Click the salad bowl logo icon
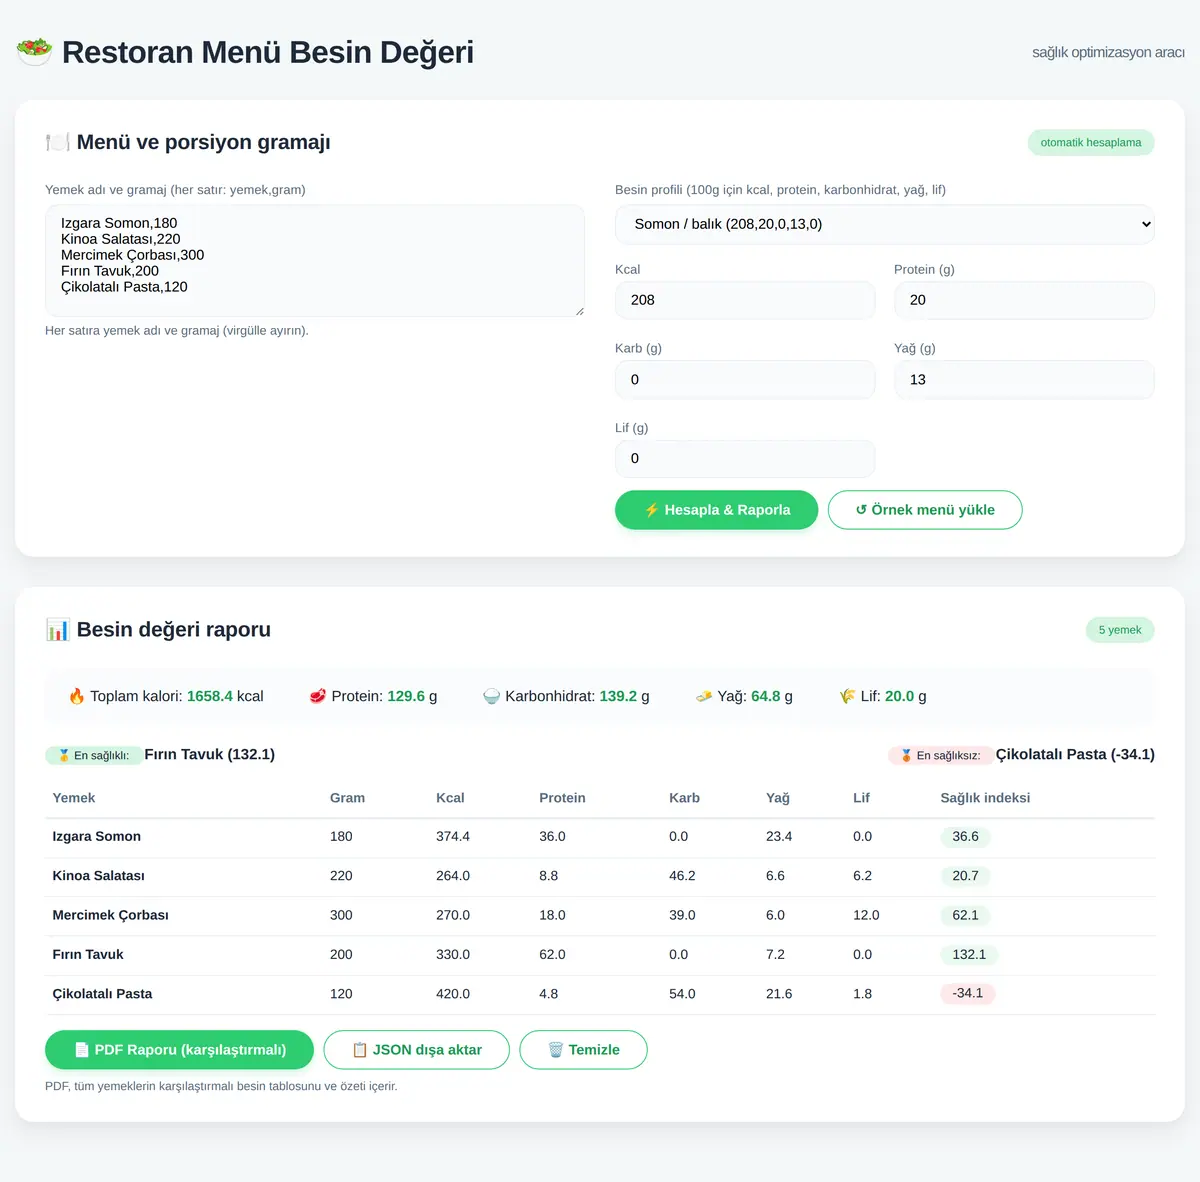Image resolution: width=1200 pixels, height=1182 pixels. tap(34, 51)
